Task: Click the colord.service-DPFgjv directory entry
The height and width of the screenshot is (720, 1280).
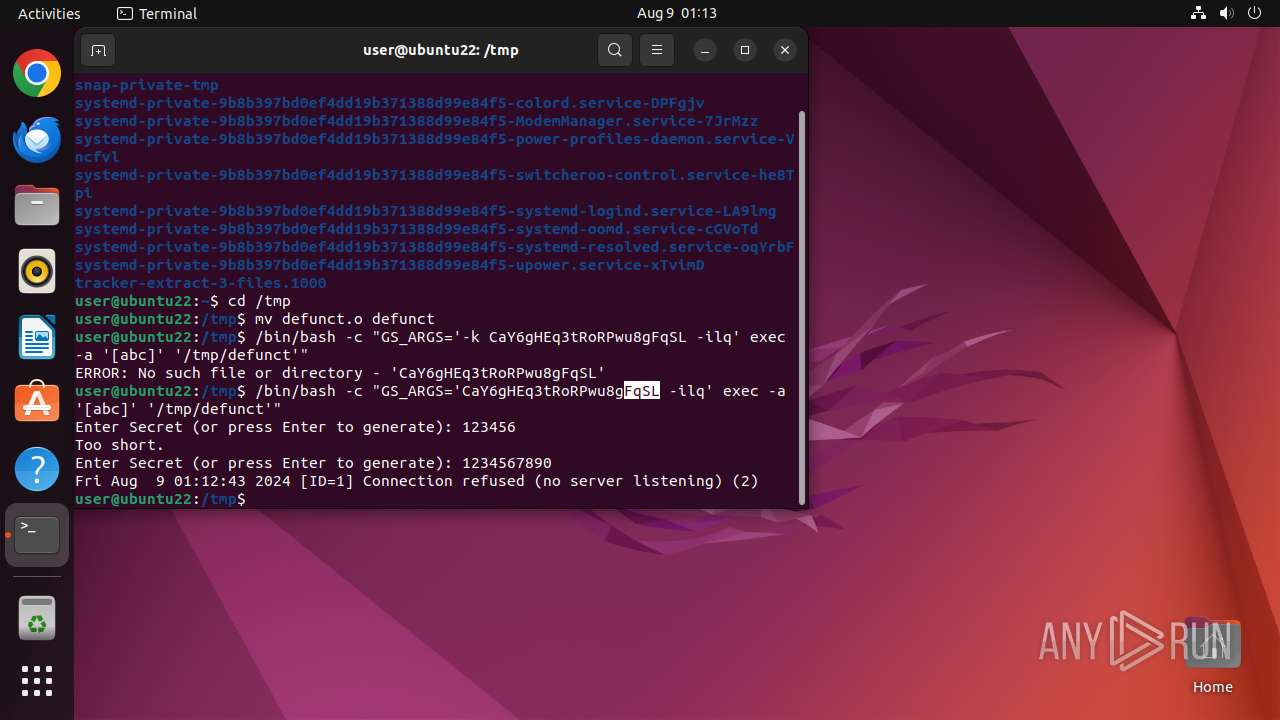Action: pyautogui.click(x=389, y=103)
